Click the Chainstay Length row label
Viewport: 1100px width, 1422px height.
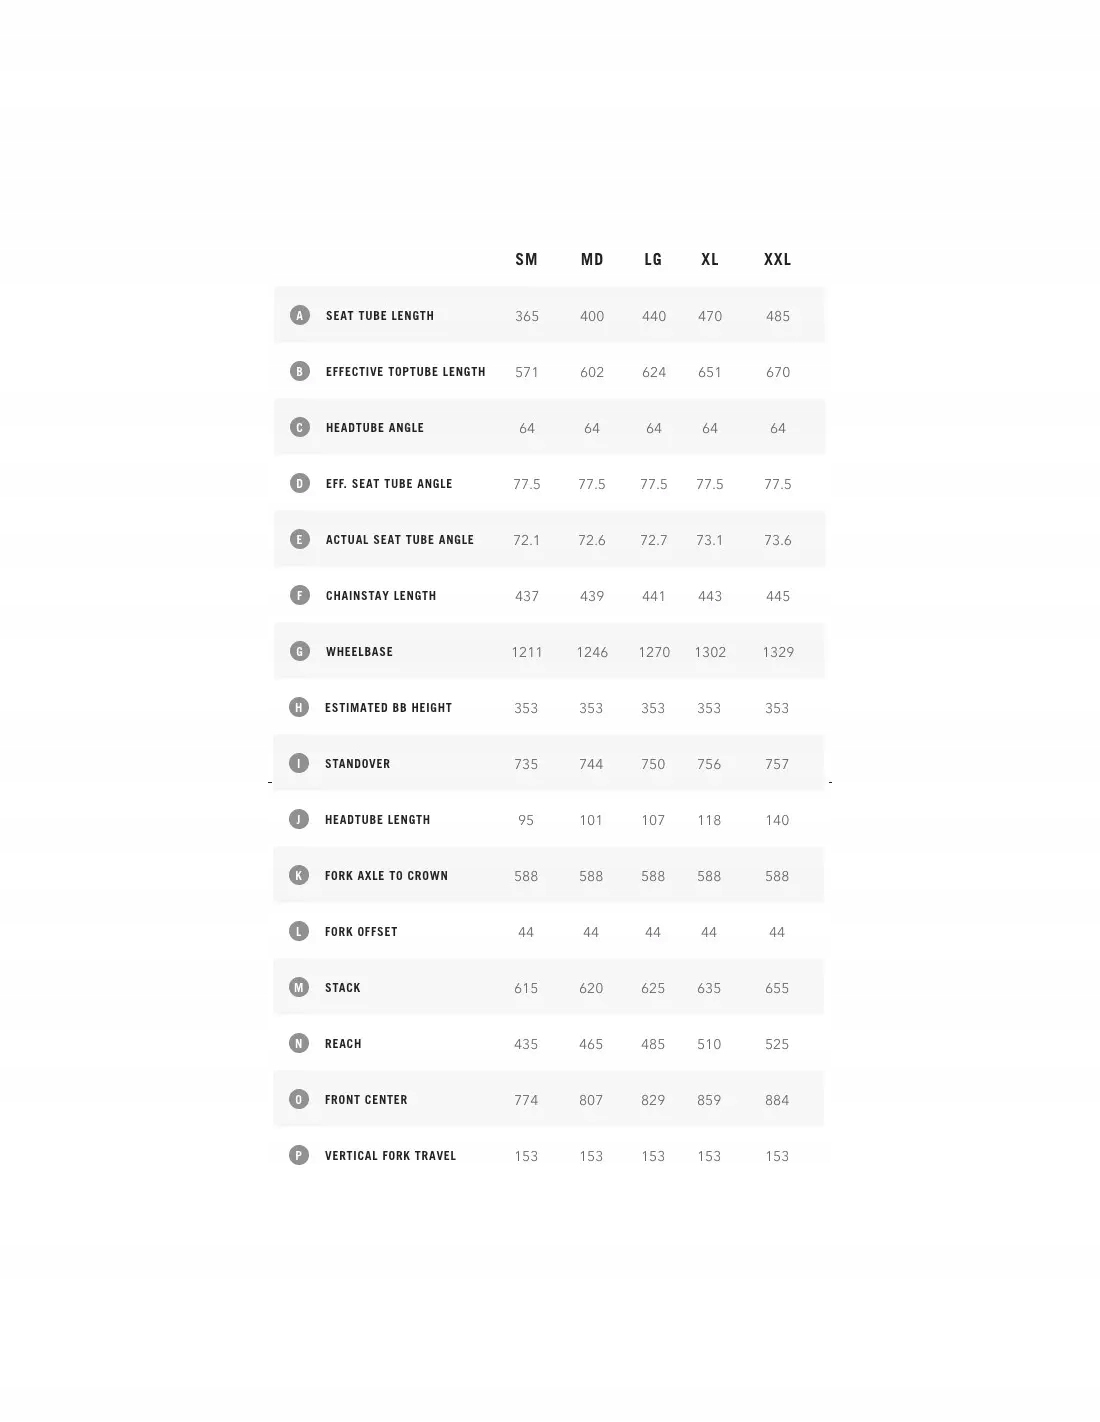[381, 595]
